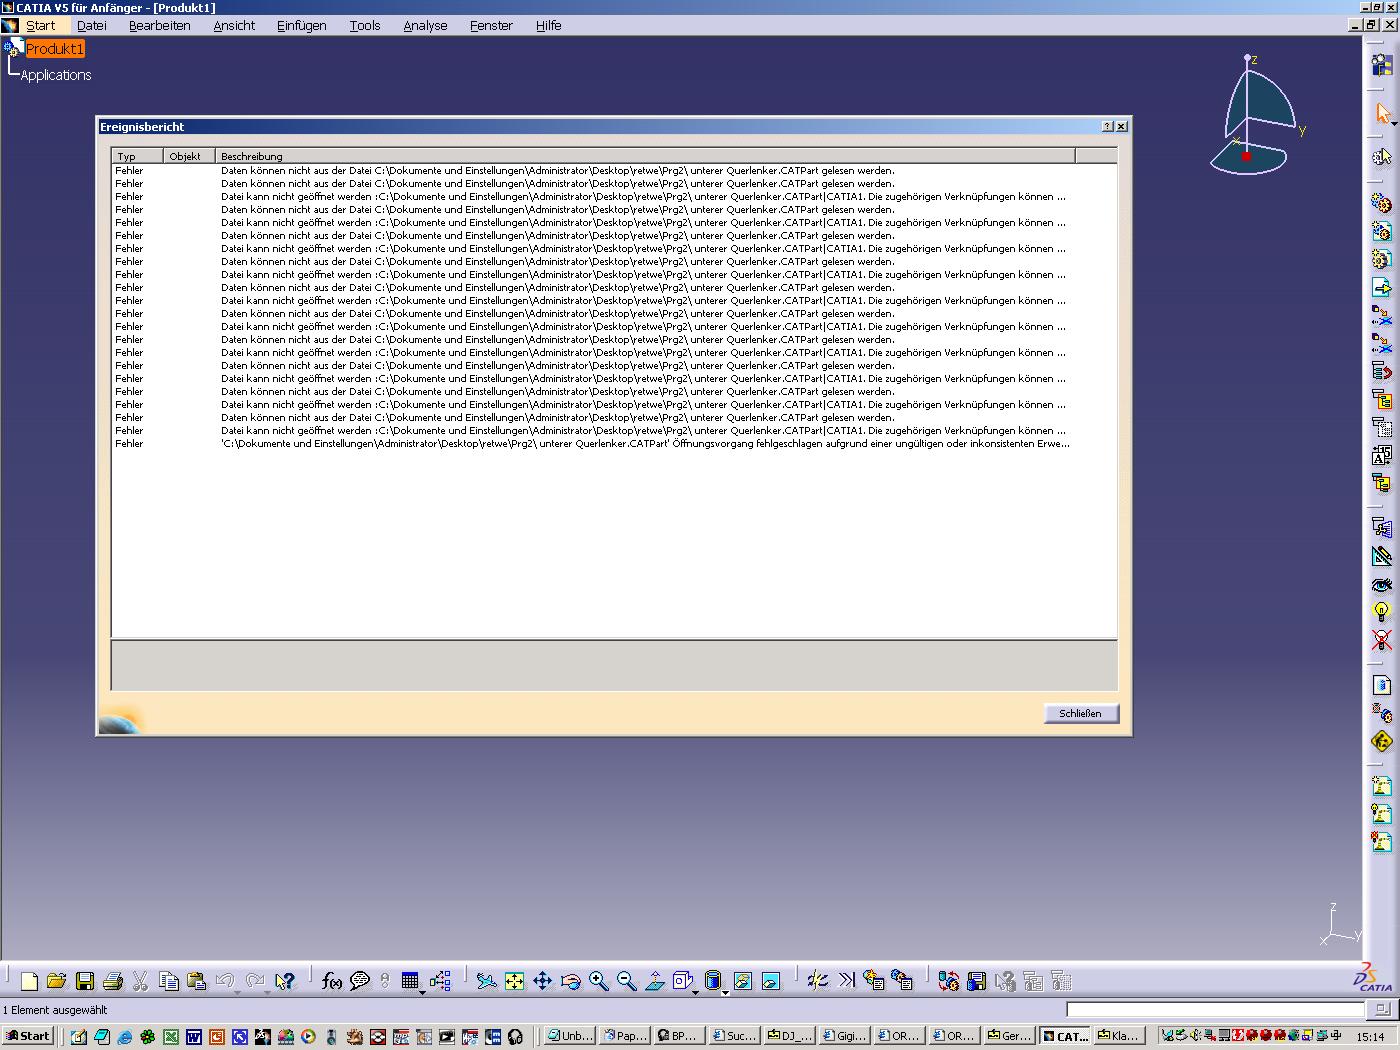Click the Schließen button

click(x=1080, y=713)
